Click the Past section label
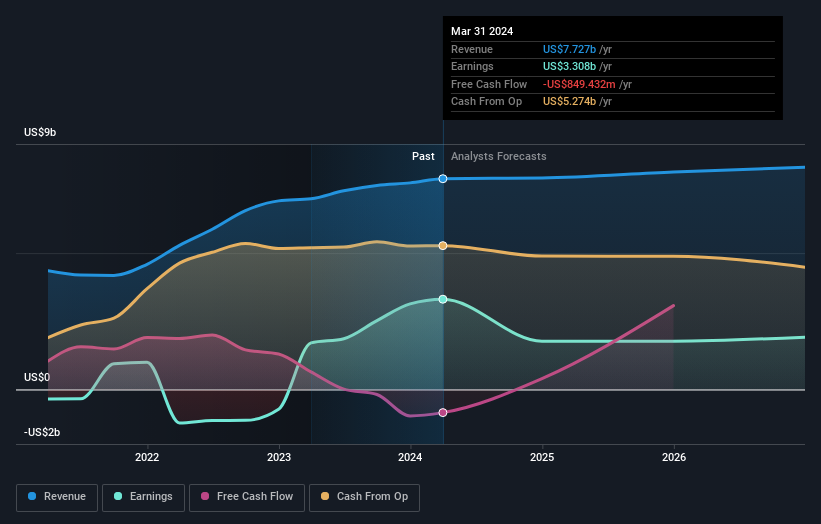 (x=423, y=157)
